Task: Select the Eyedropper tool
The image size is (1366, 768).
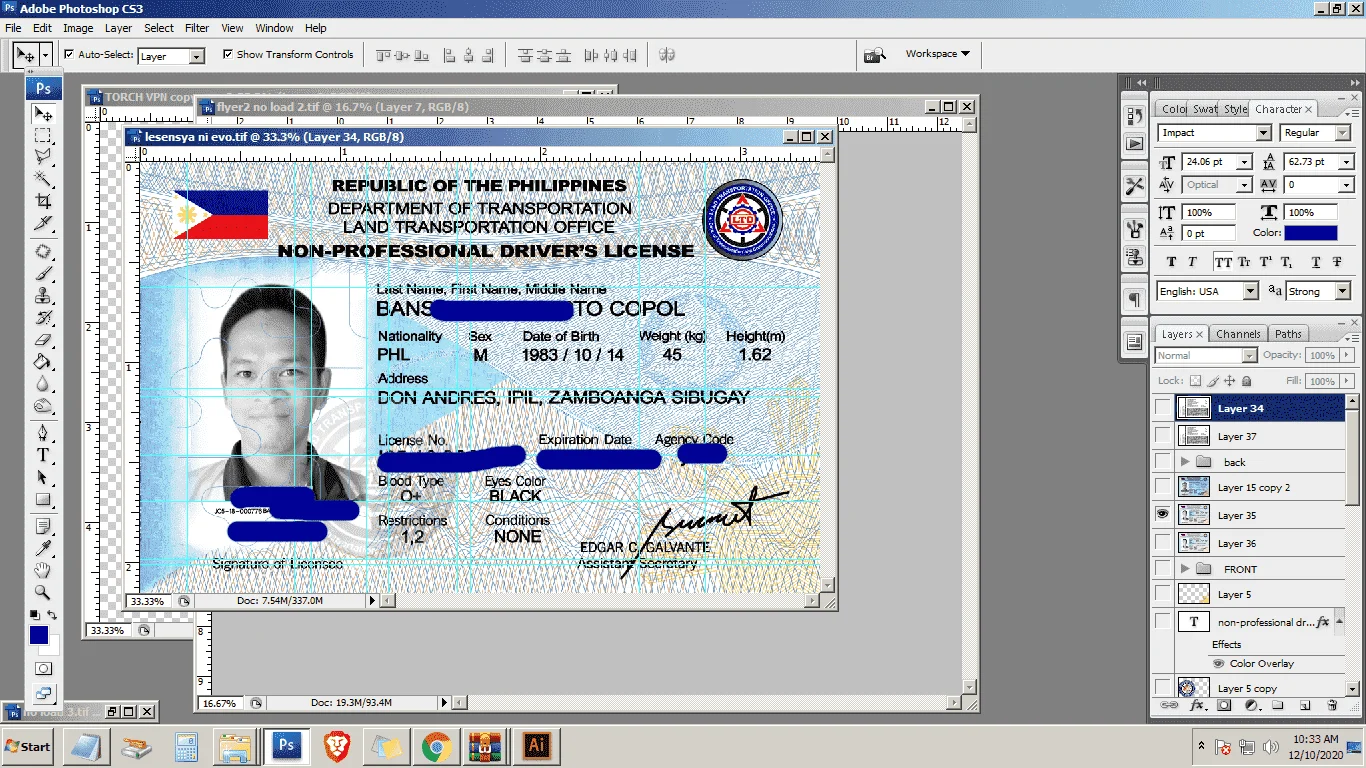Action: 43,548
